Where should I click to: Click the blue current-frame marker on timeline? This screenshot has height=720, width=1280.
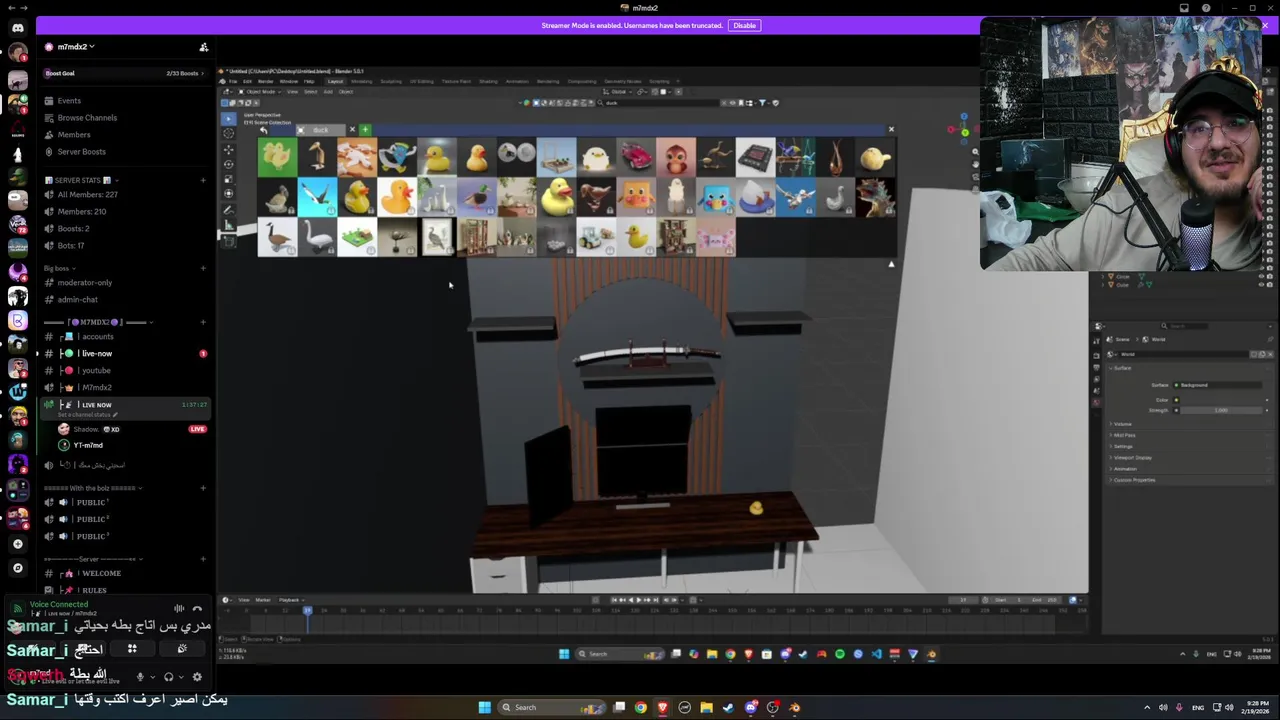tap(307, 610)
